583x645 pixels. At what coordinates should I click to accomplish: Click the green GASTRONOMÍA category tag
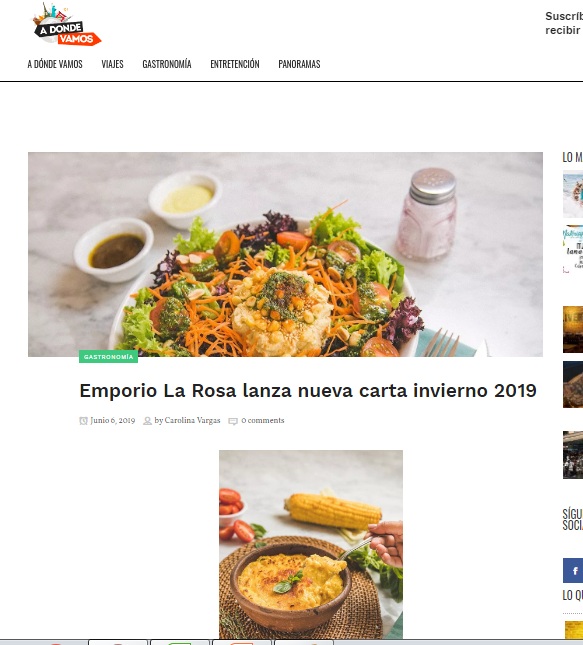108,357
